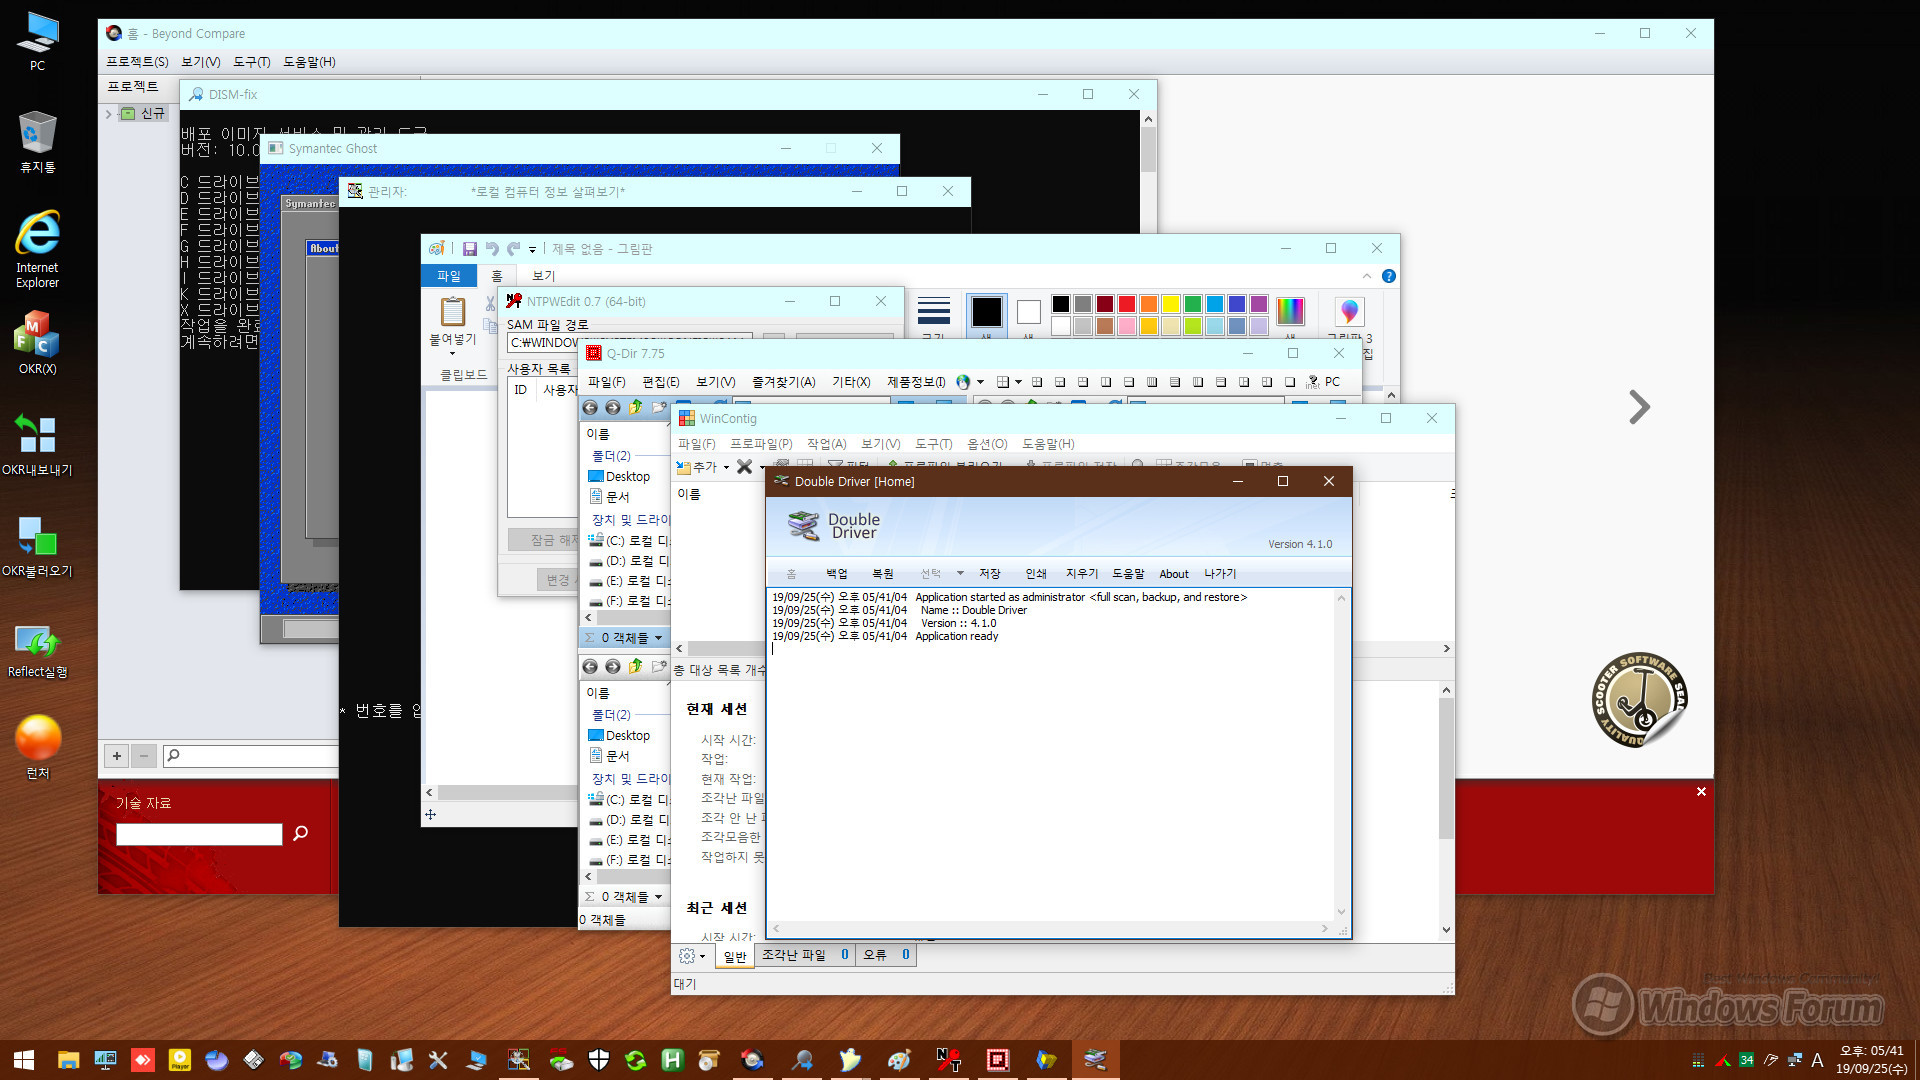The height and width of the screenshot is (1080, 1920).
Task: Select Paint's Color 2 white box
Action: tap(1028, 312)
